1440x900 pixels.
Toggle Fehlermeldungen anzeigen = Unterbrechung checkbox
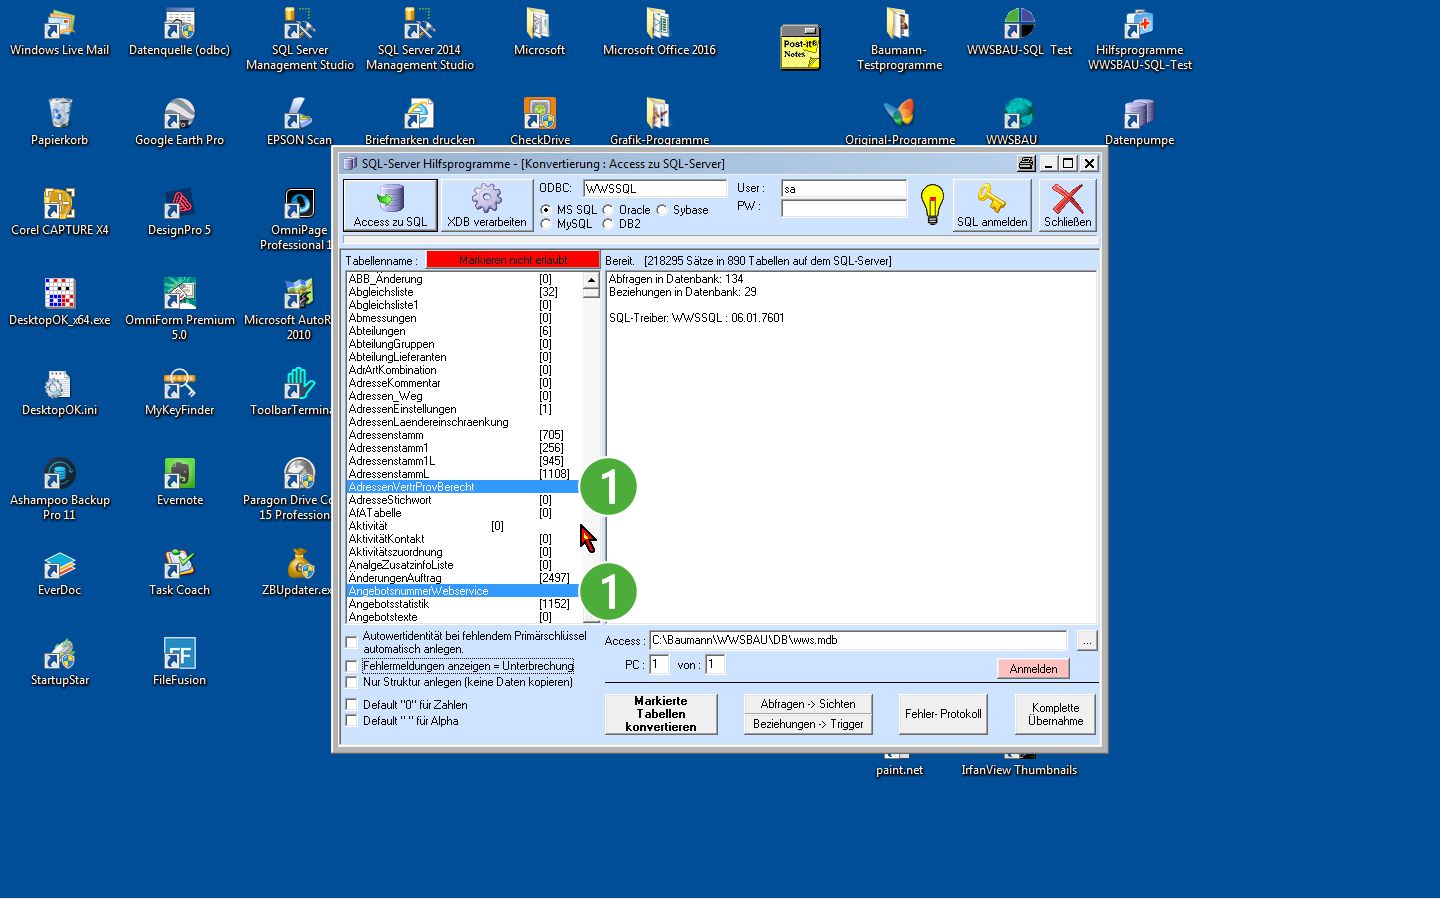coord(351,666)
